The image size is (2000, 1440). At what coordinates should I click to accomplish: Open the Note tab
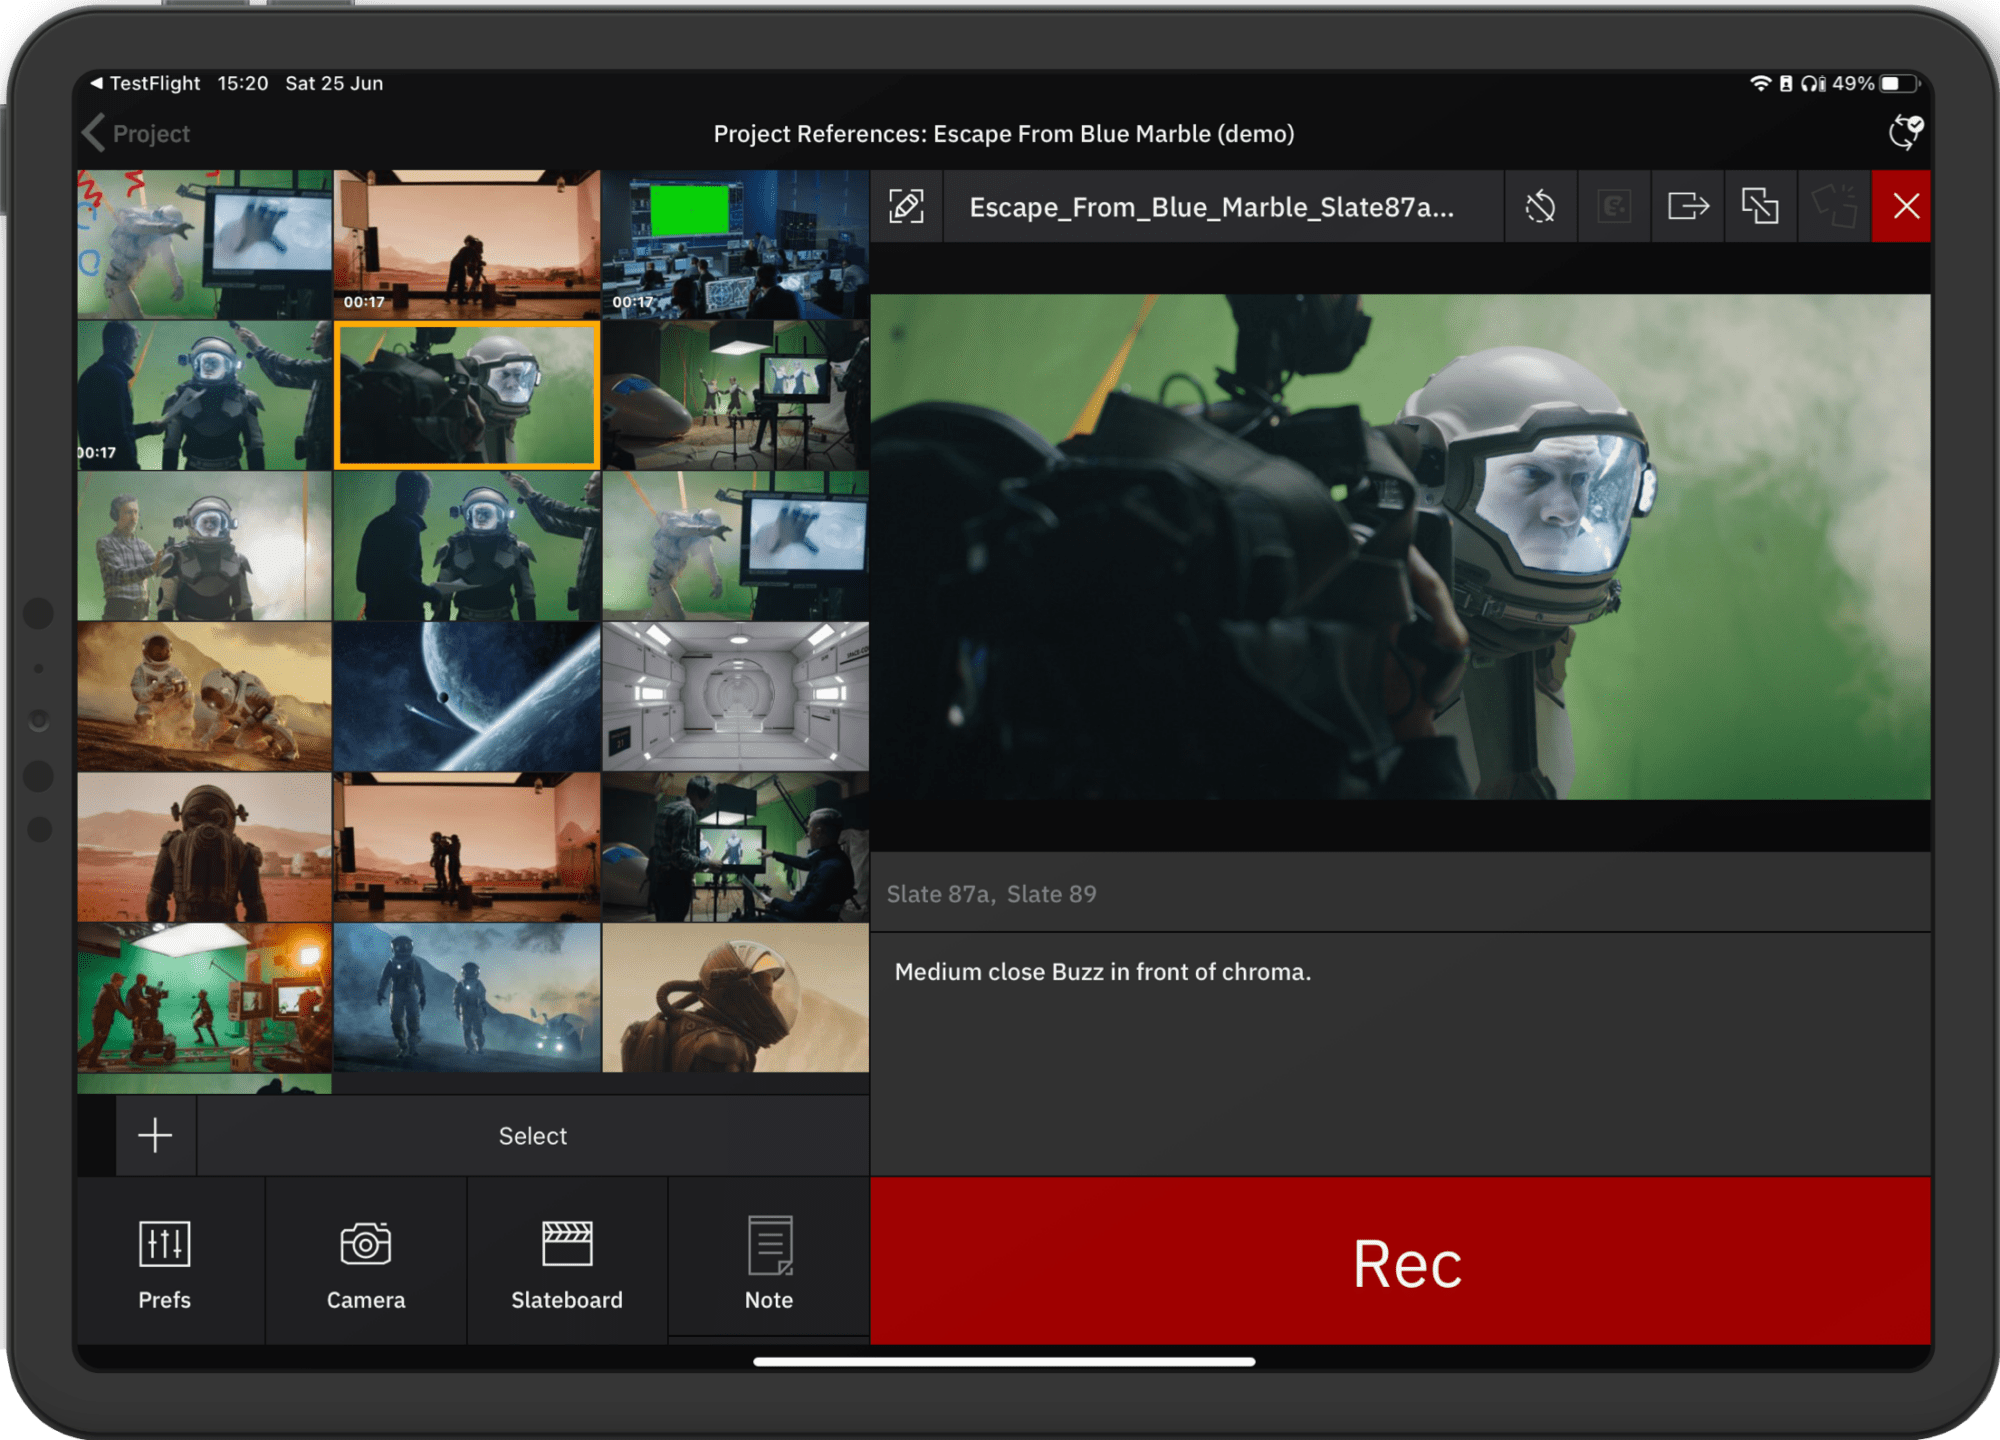[x=768, y=1262]
